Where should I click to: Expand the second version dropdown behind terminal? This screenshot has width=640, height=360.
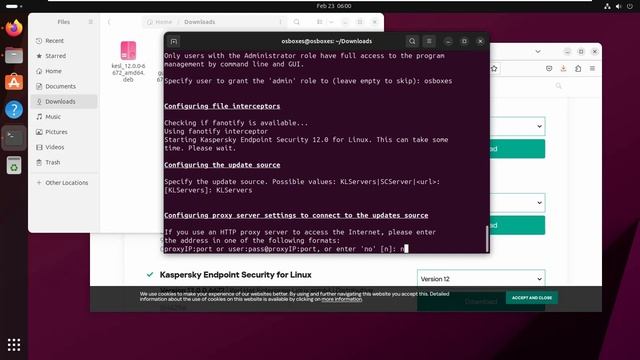tap(539, 203)
